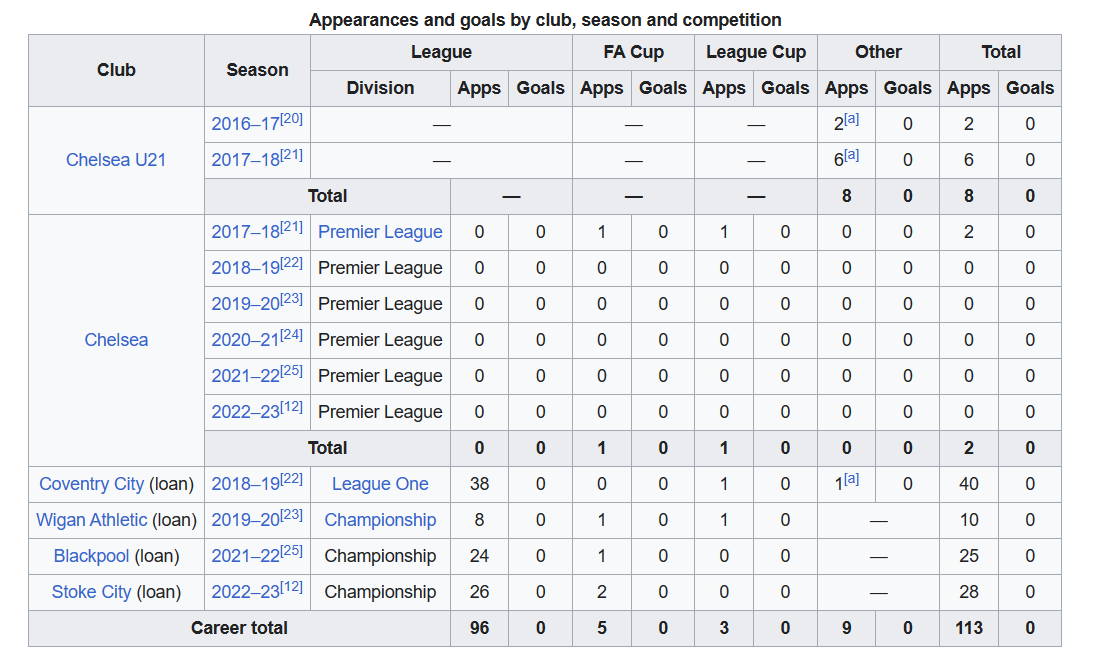1116x657 pixels.
Task: Click the Career total 113 apps cell
Action: point(969,629)
